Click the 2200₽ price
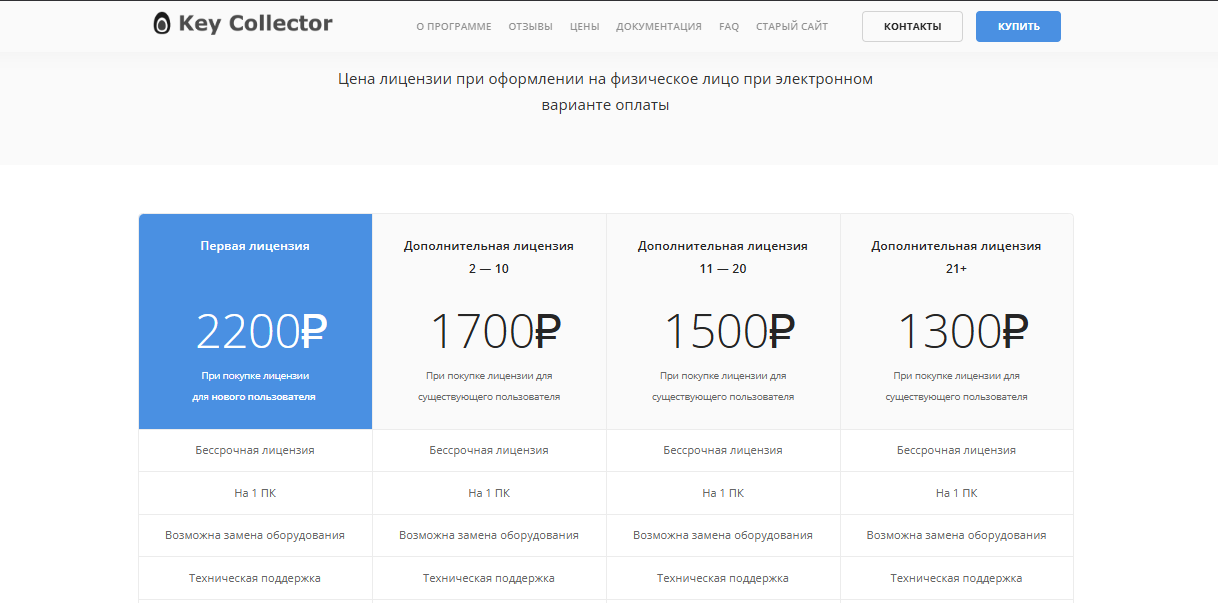The width and height of the screenshot is (1218, 603). 262,331
